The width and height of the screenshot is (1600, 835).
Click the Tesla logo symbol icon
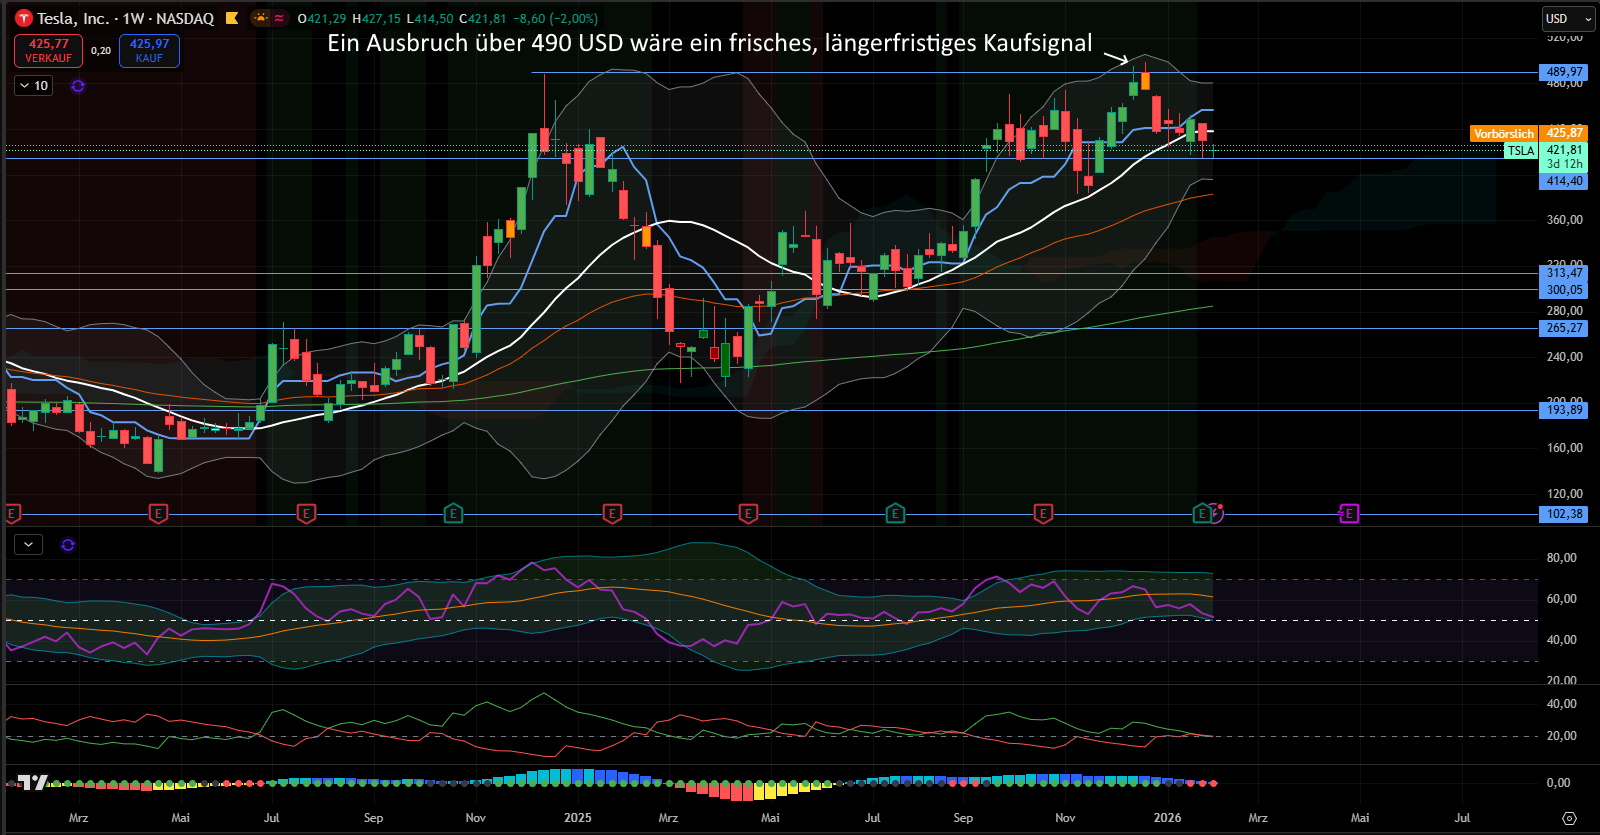click(x=23, y=19)
